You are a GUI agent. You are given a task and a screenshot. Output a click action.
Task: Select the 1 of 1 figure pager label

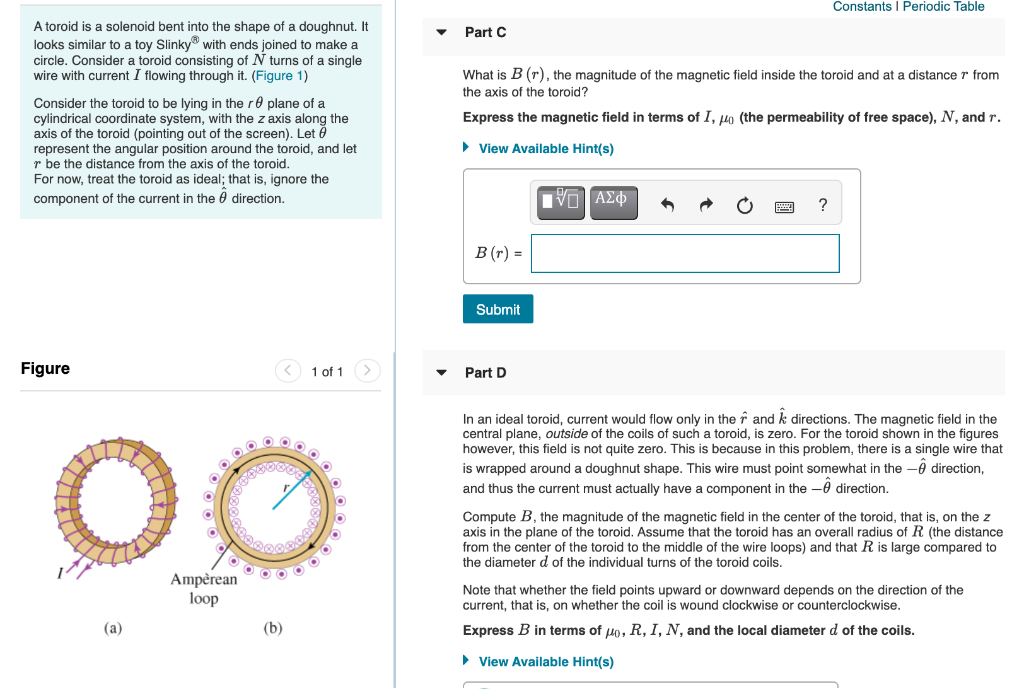tap(327, 371)
